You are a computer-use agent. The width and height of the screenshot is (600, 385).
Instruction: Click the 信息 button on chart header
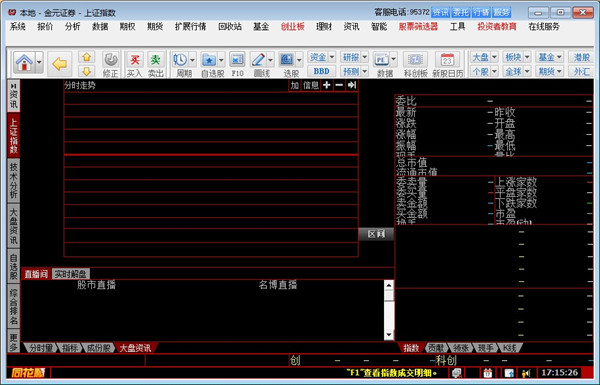point(311,85)
